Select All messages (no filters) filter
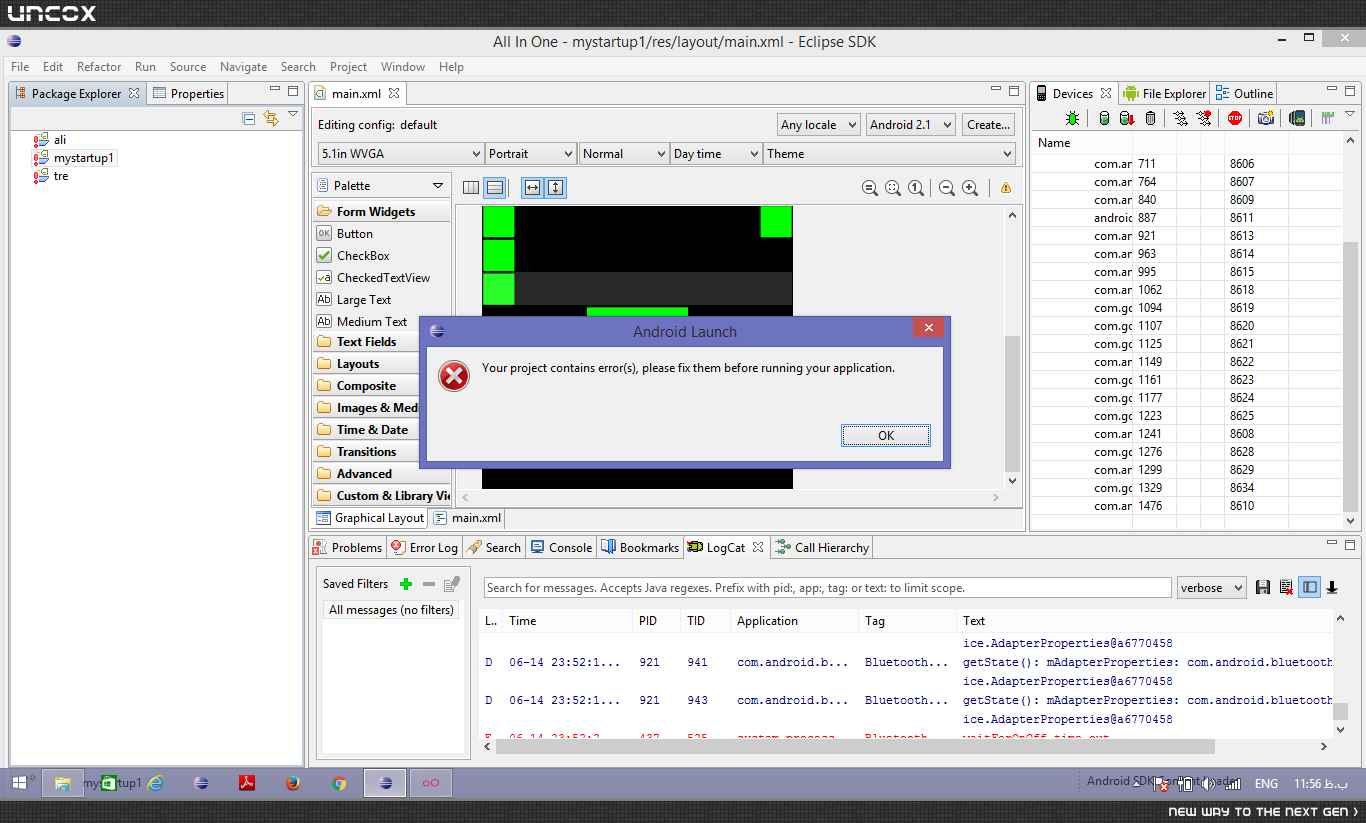Image resolution: width=1366 pixels, height=823 pixels. pyautogui.click(x=391, y=610)
